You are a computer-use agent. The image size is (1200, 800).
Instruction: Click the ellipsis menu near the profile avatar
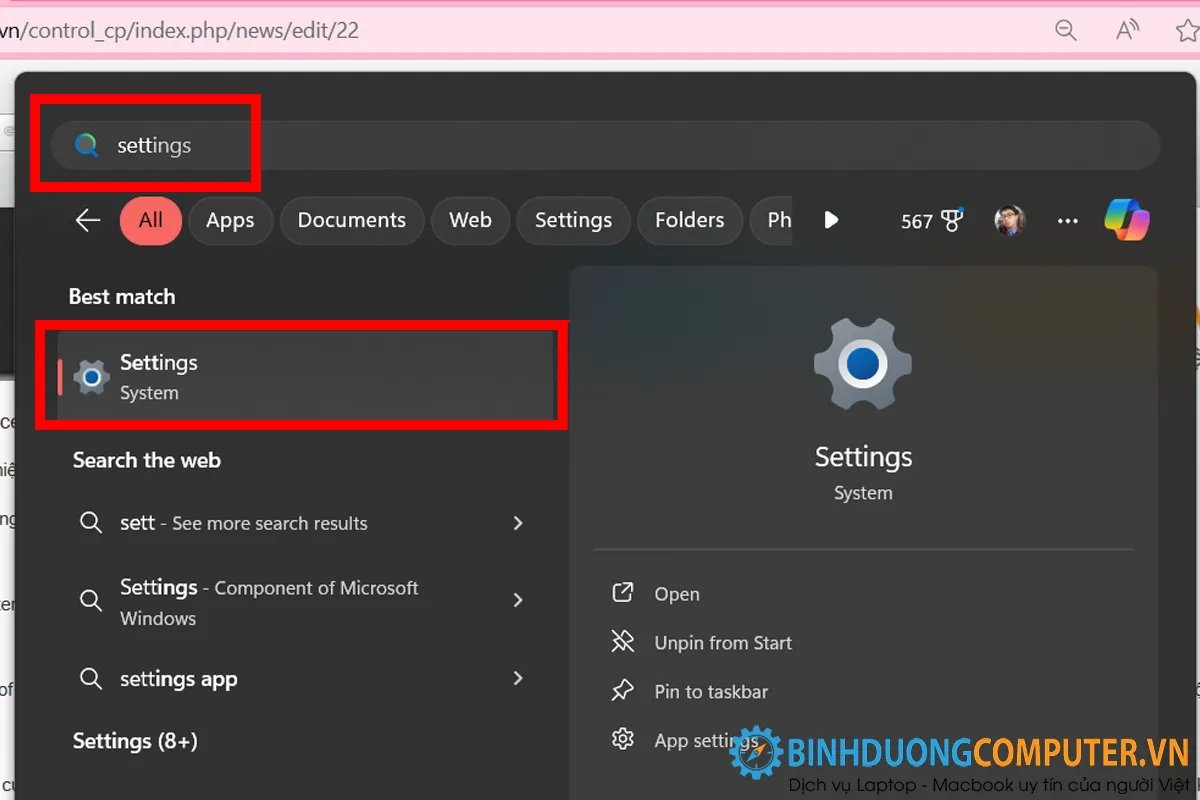coord(1067,221)
